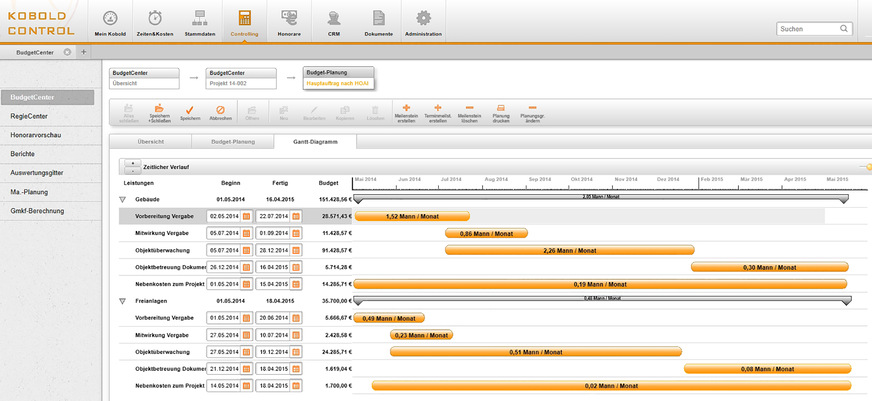Open calendar picker for Fertig date 28.12.2014

coord(295,249)
